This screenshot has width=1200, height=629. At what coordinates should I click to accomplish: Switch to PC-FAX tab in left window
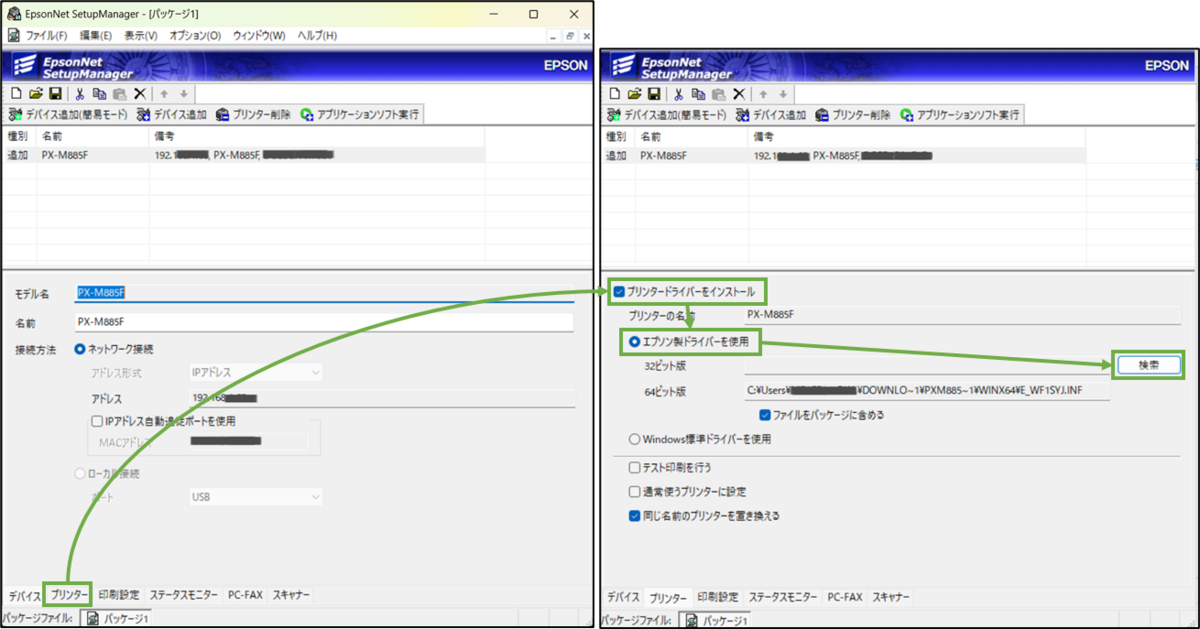pos(245,595)
